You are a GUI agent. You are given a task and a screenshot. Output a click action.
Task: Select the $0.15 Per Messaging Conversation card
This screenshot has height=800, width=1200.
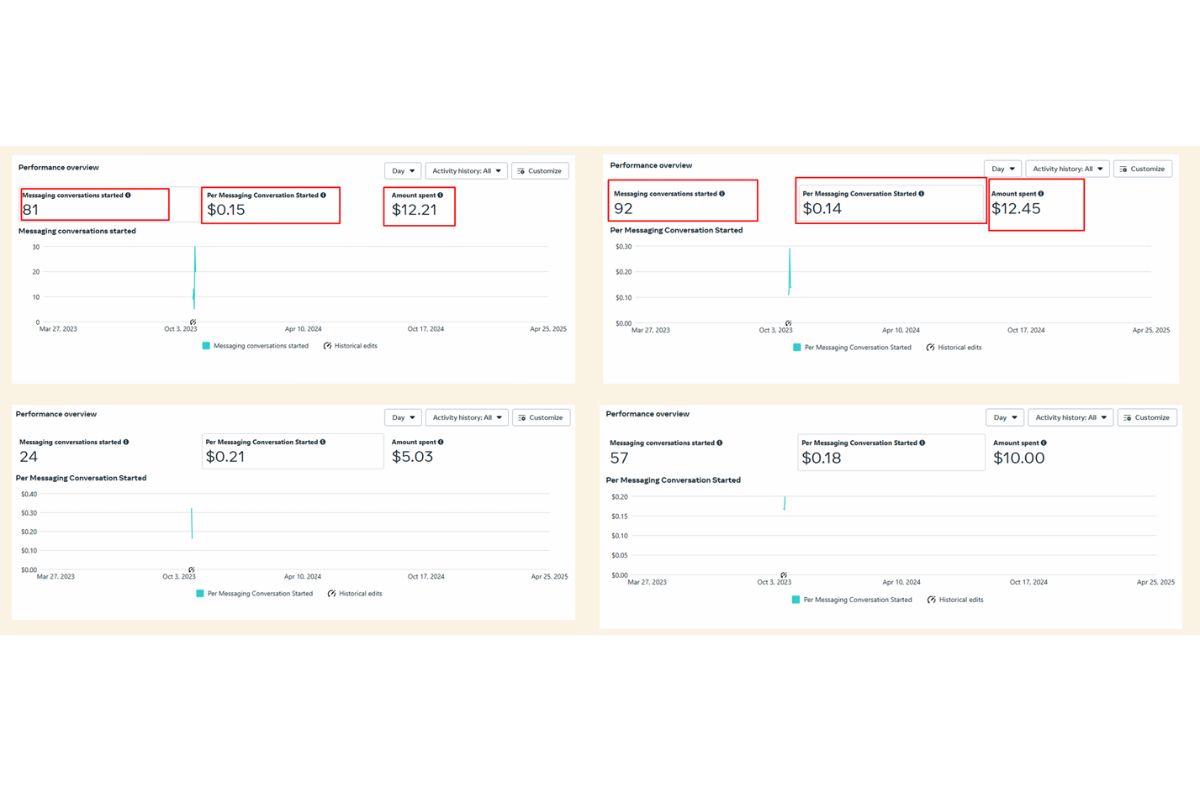point(270,205)
